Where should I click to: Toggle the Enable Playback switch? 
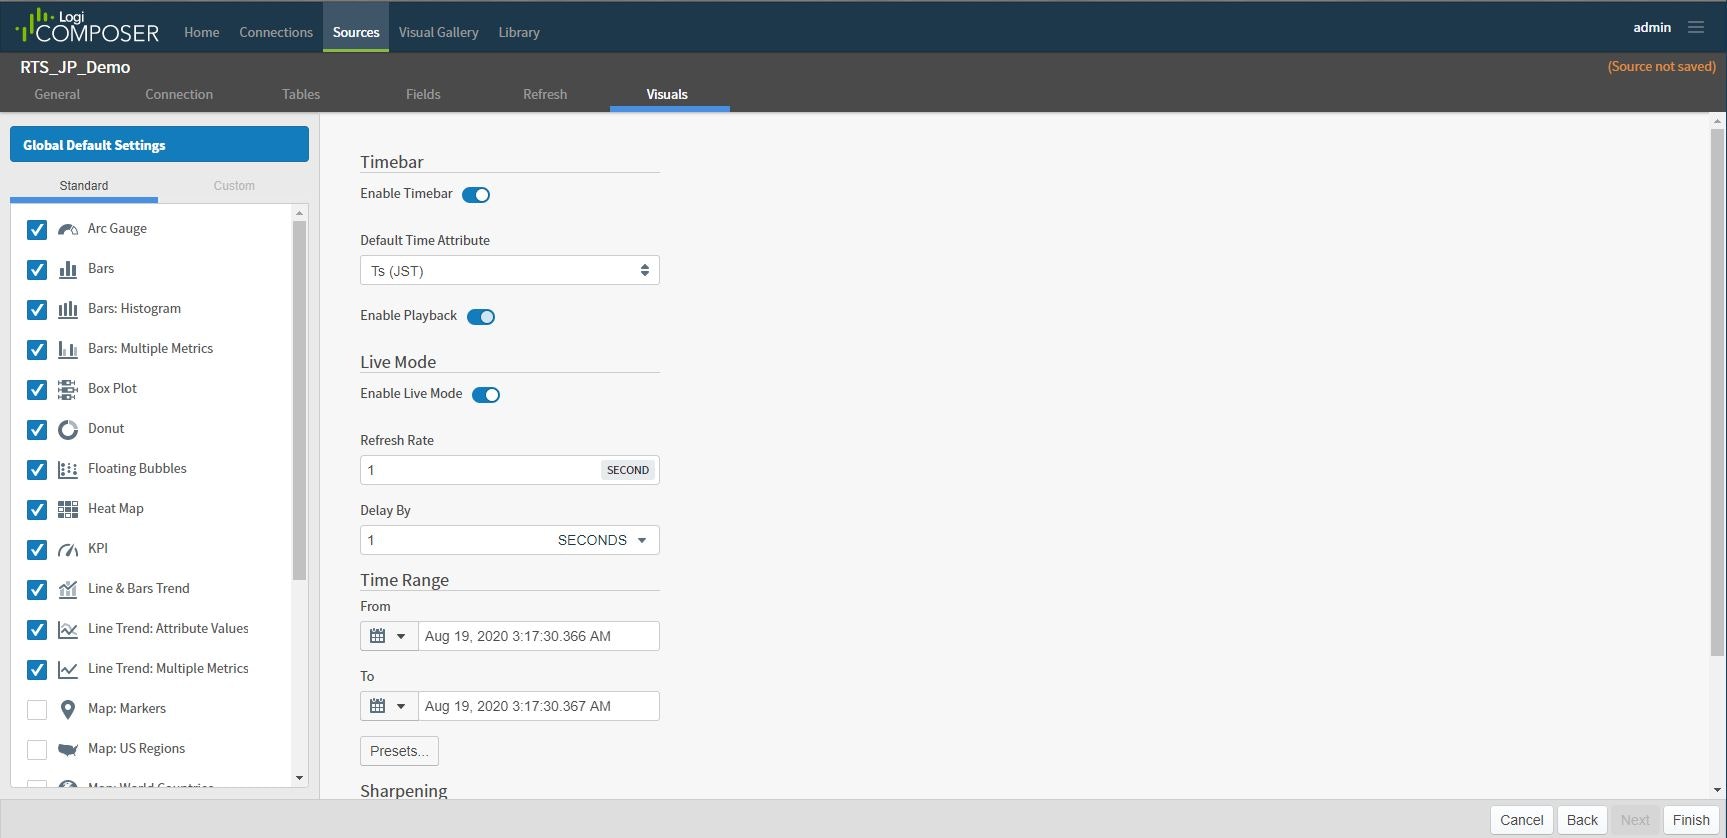coord(481,317)
